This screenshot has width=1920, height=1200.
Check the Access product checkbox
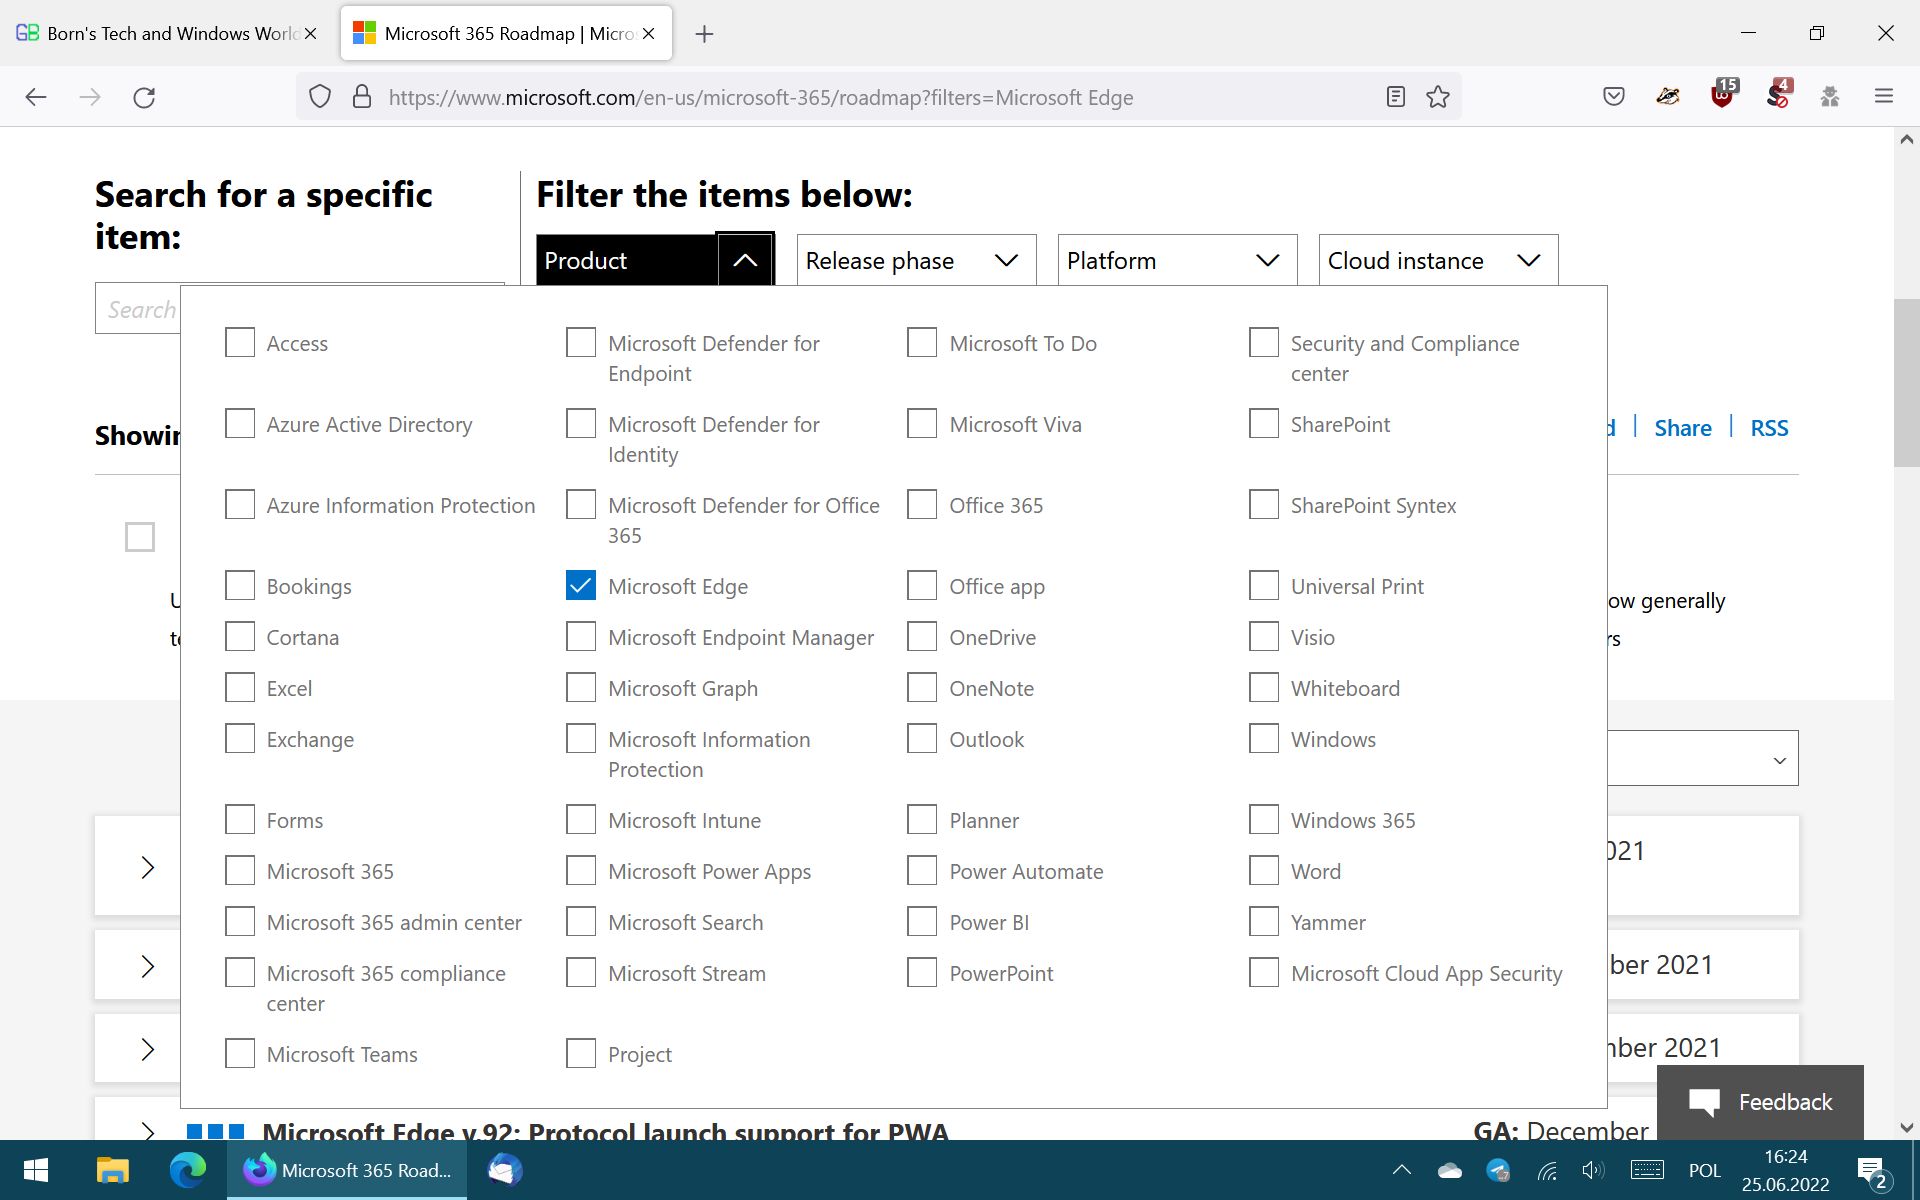coord(240,342)
